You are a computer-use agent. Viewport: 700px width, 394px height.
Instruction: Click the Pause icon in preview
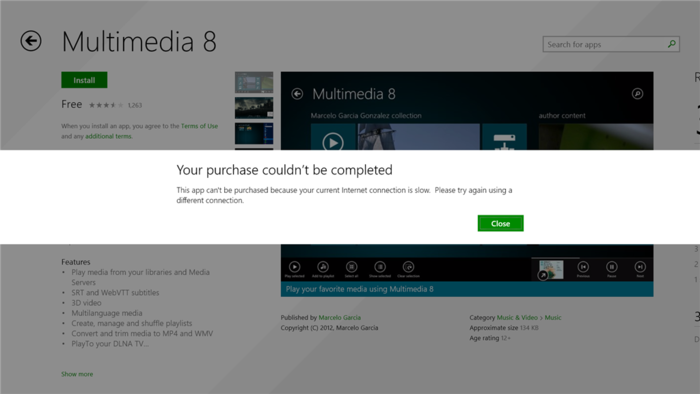612,267
